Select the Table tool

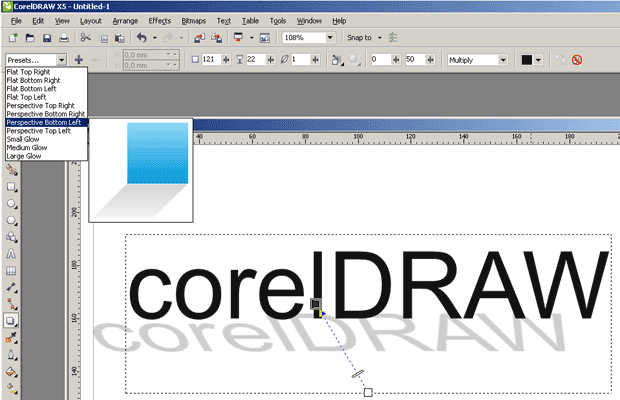[11, 270]
